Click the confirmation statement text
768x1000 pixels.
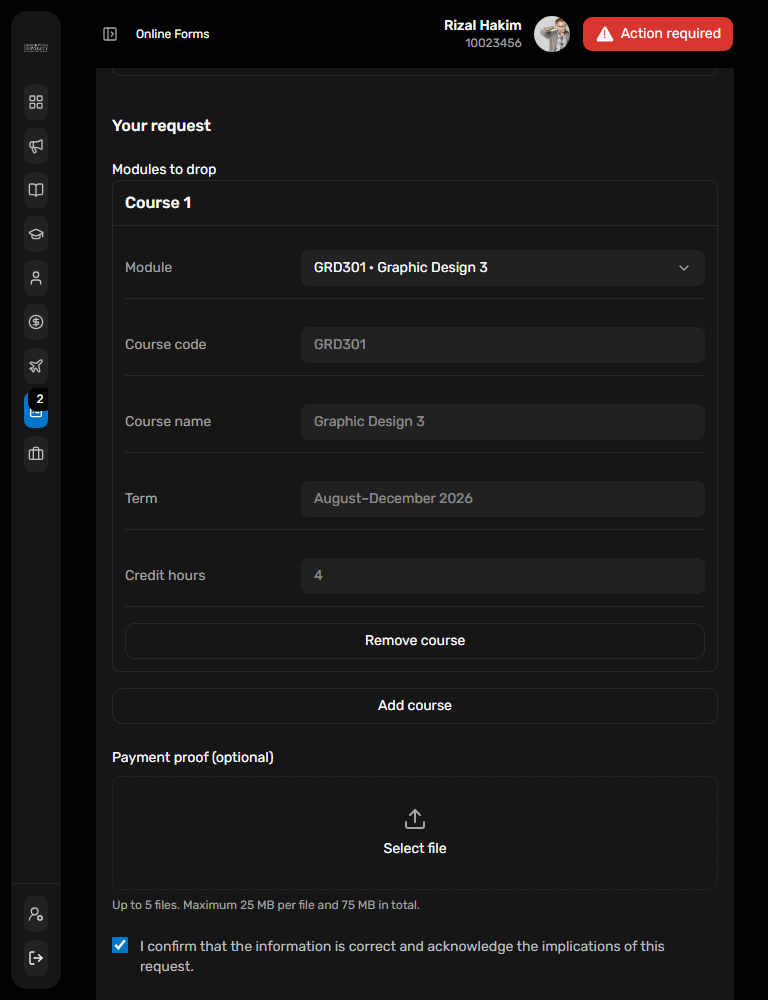[x=402, y=956]
